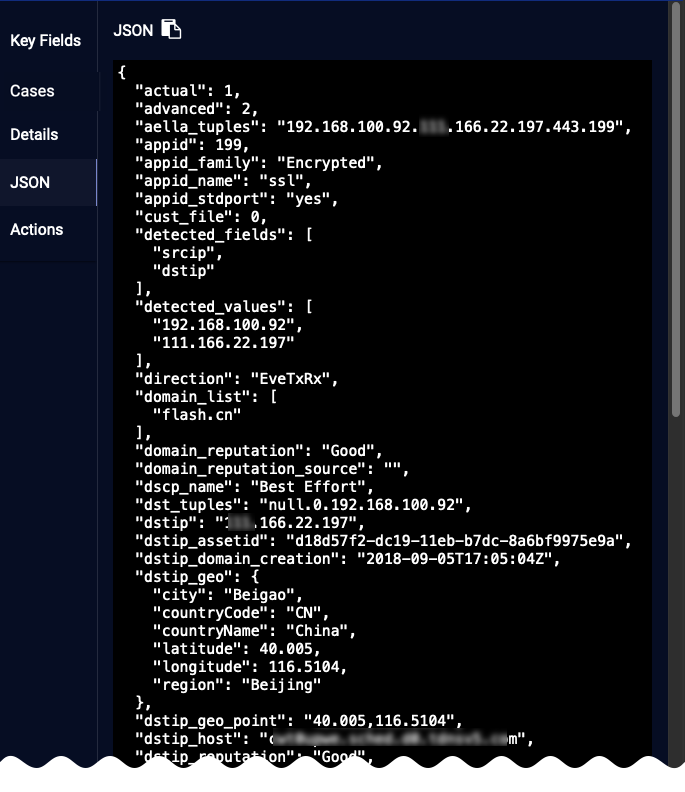Click the "dstip_assetid" value line
The image size is (685, 792).
coord(384,541)
